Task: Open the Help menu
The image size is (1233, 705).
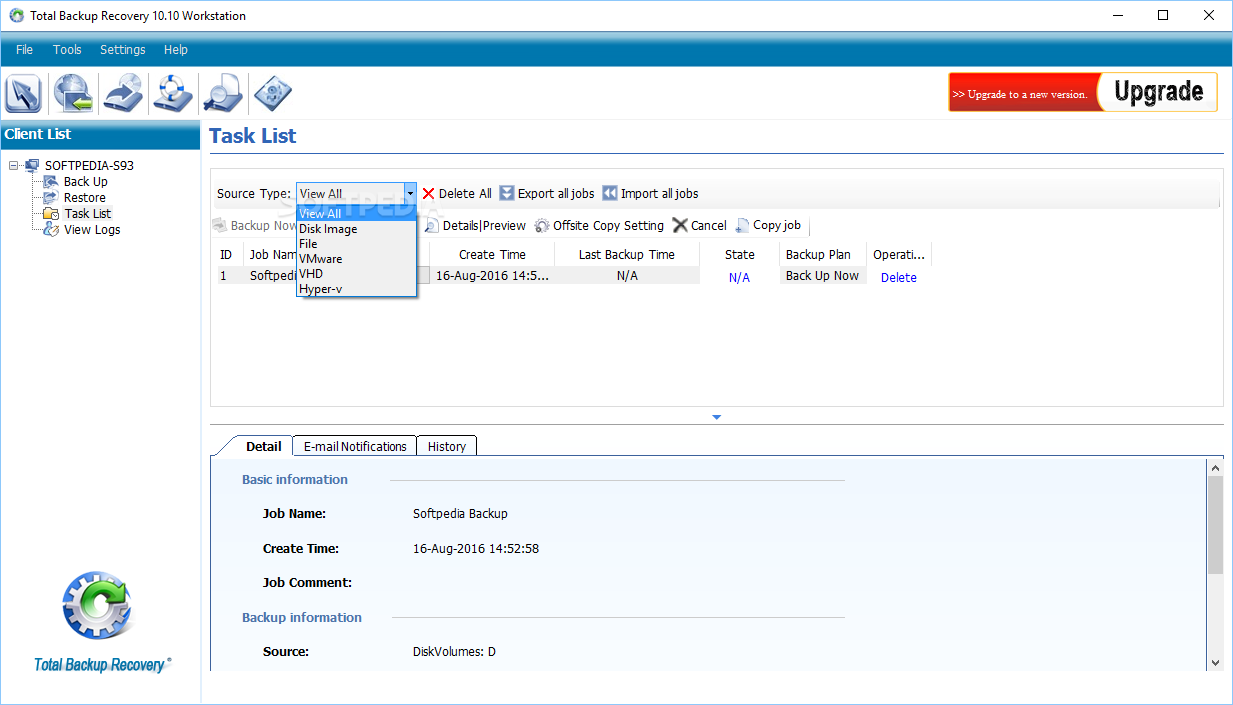Action: (176, 50)
